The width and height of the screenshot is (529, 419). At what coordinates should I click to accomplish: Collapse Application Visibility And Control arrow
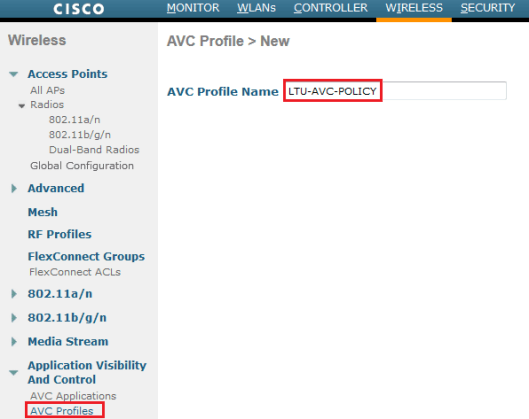click(x=13, y=373)
